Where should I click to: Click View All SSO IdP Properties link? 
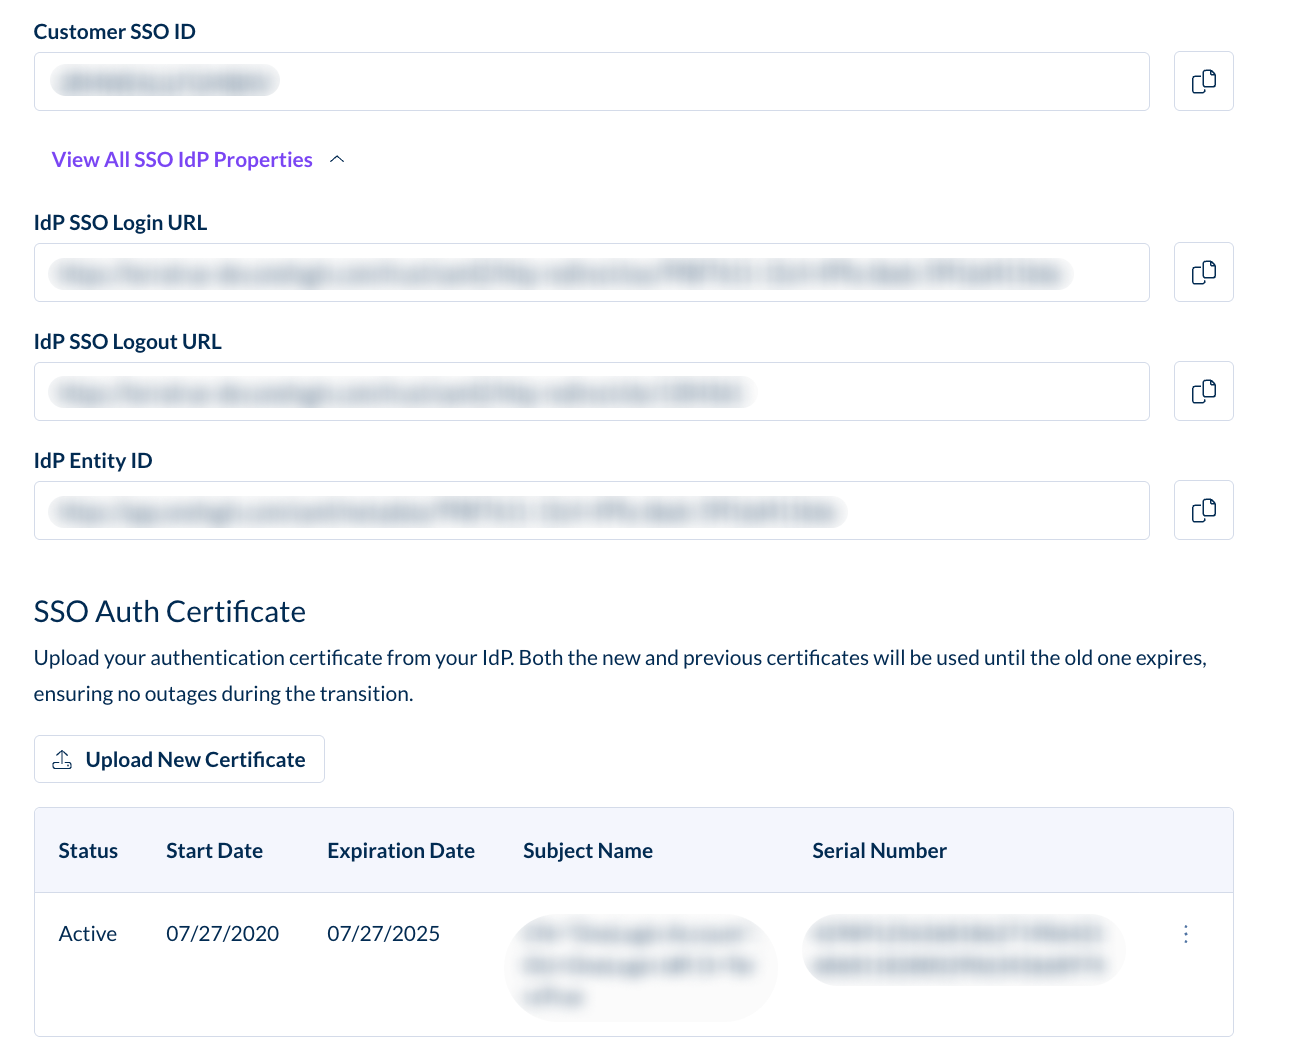182,160
